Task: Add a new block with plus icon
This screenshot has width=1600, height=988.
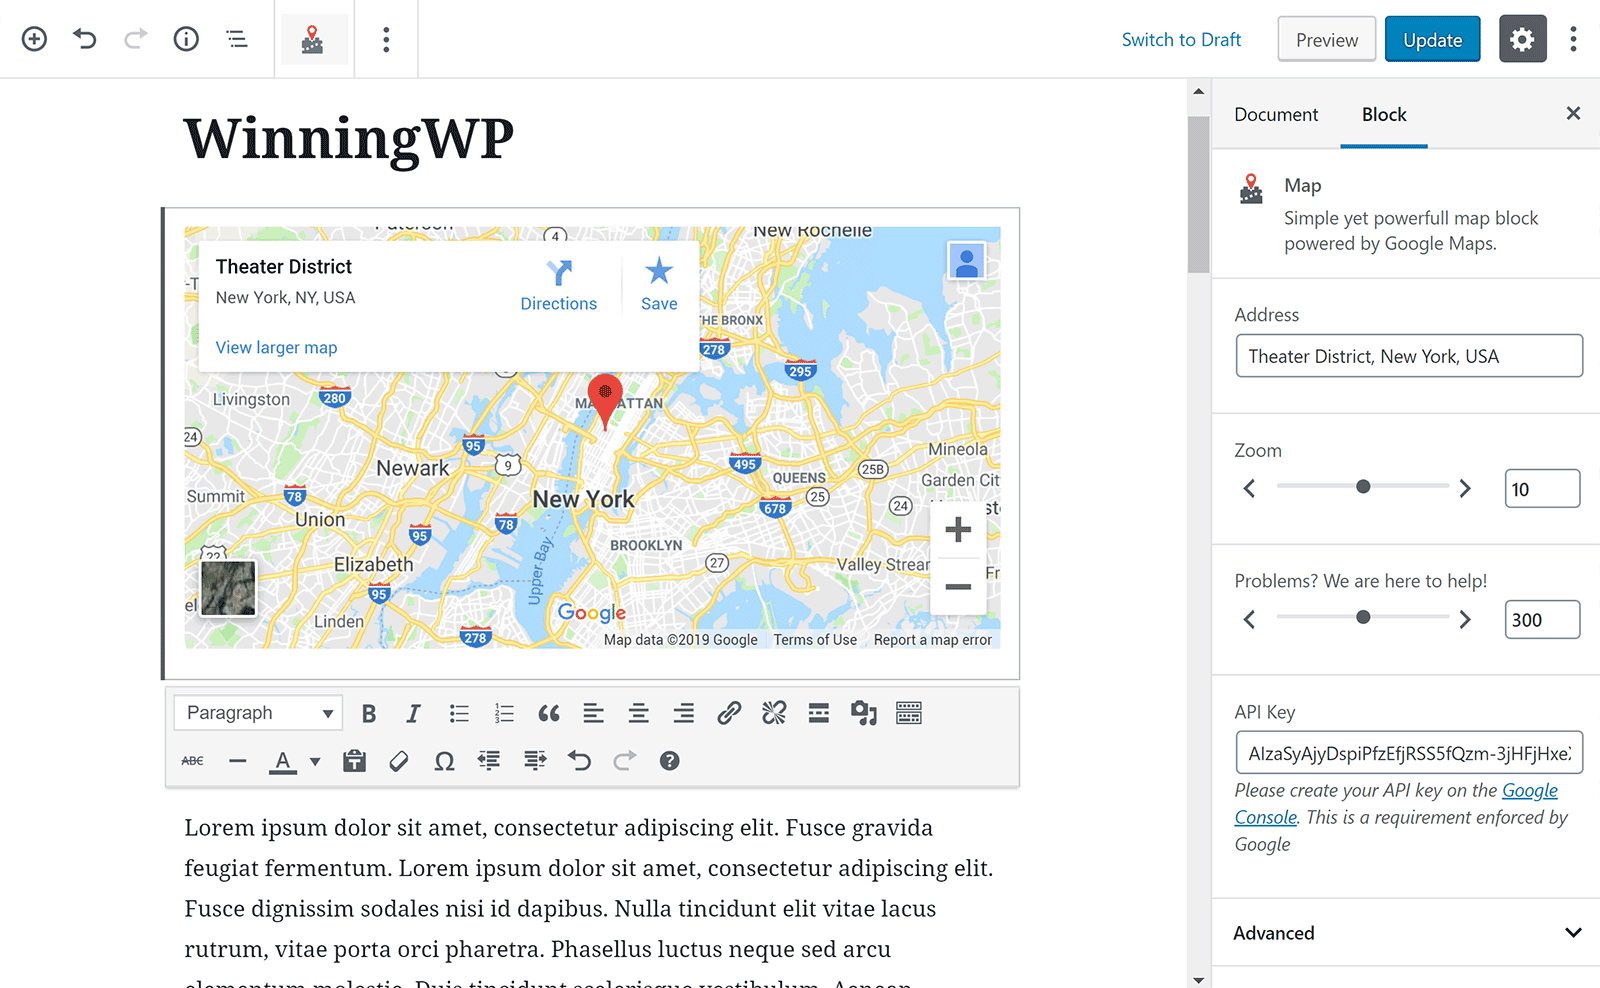Action: [x=34, y=39]
